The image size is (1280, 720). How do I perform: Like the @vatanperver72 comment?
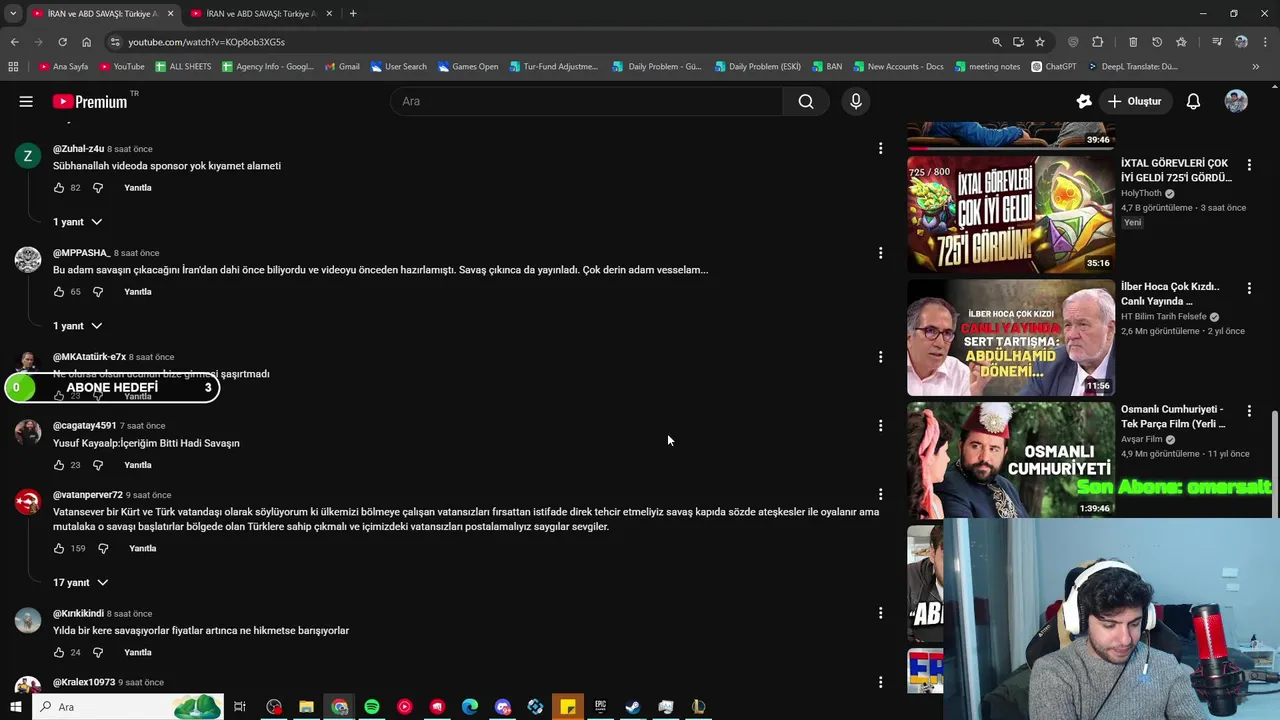pyautogui.click(x=59, y=549)
